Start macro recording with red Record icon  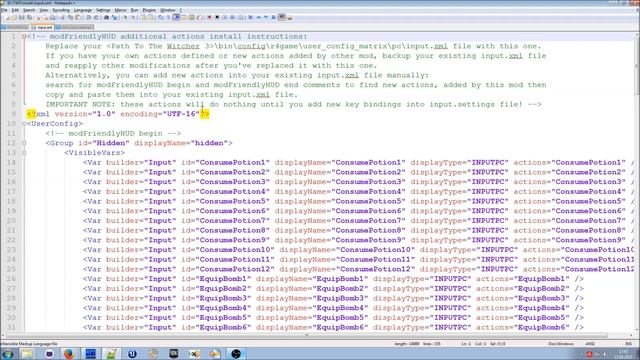click(x=209, y=18)
